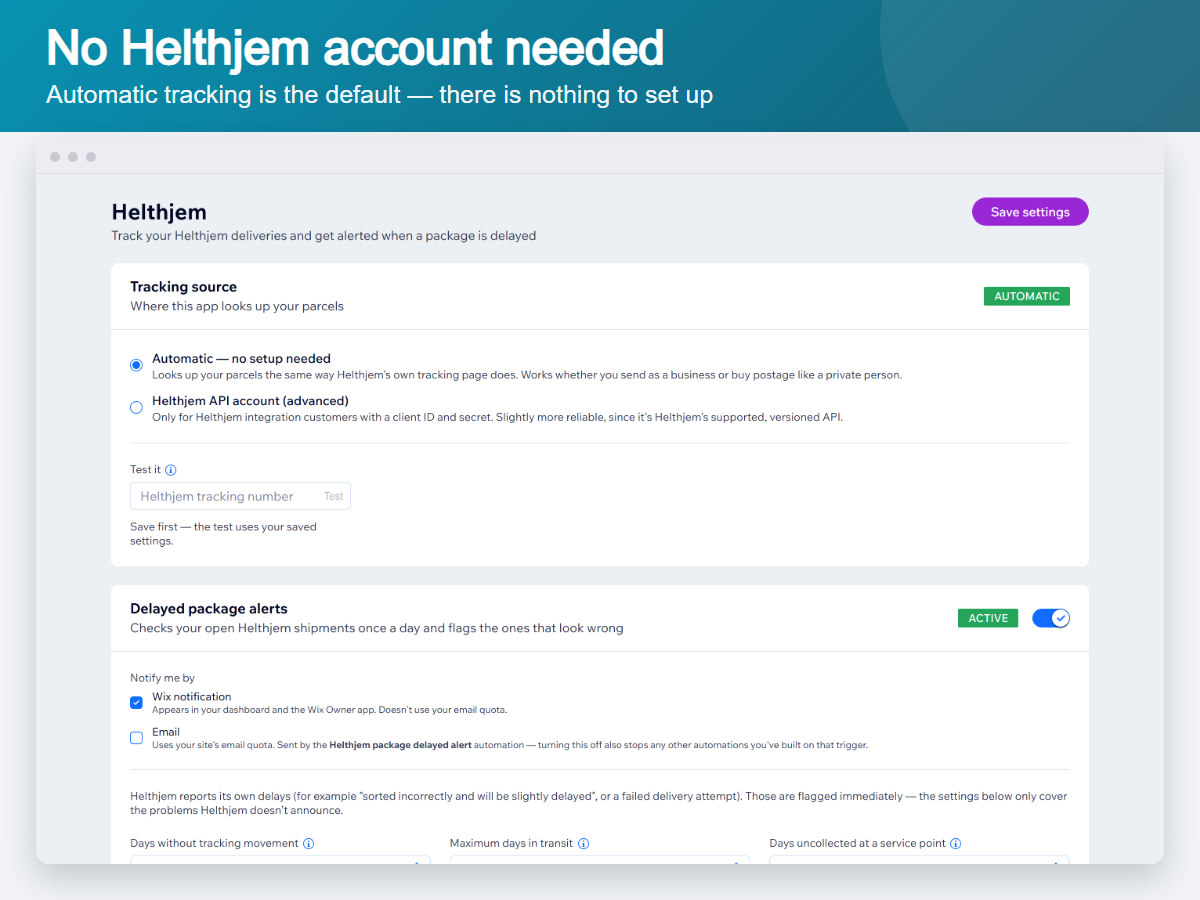This screenshot has height=900, width=1200.
Task: Click the green AUTOMATIC status badge
Action: point(1027,296)
